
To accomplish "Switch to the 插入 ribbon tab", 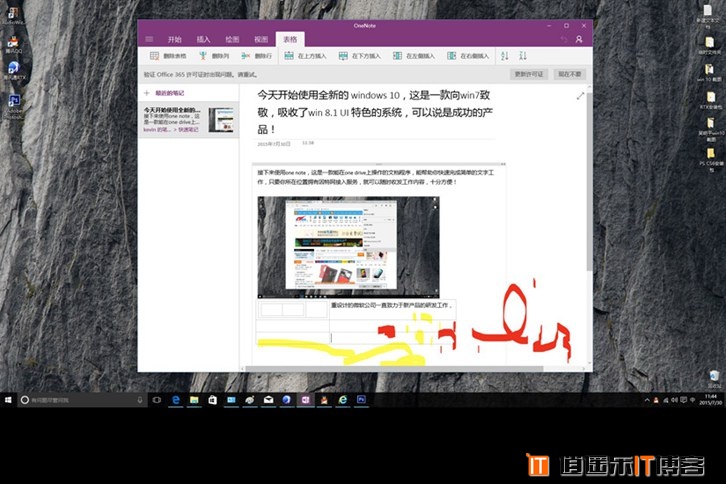I will coord(203,39).
